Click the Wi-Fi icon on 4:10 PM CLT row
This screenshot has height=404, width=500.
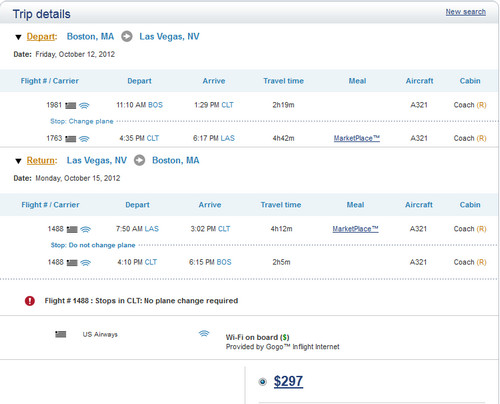pos(86,263)
